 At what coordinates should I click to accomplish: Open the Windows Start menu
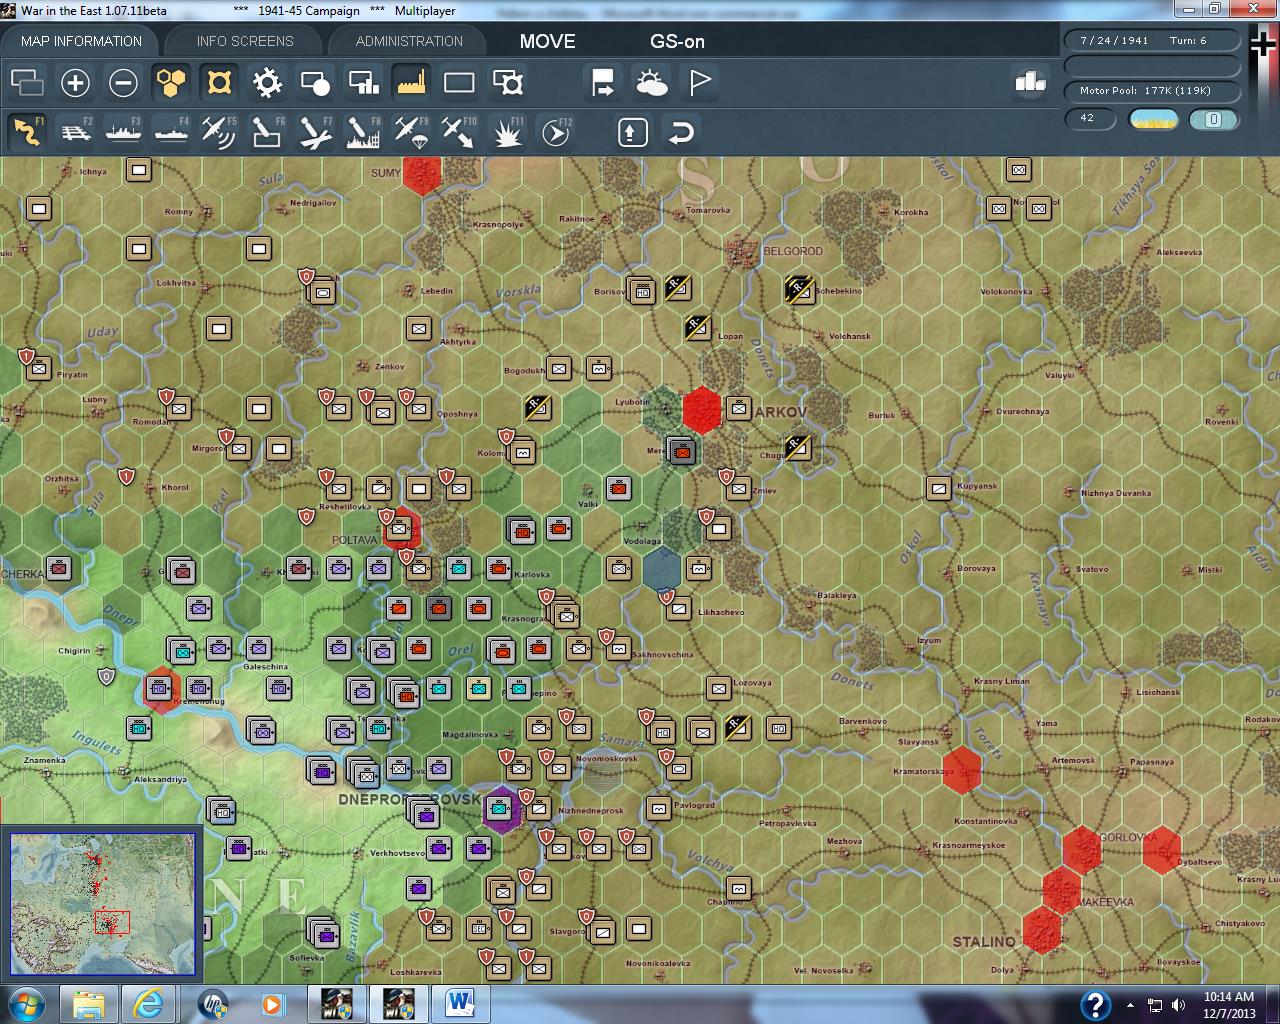coord(25,1002)
